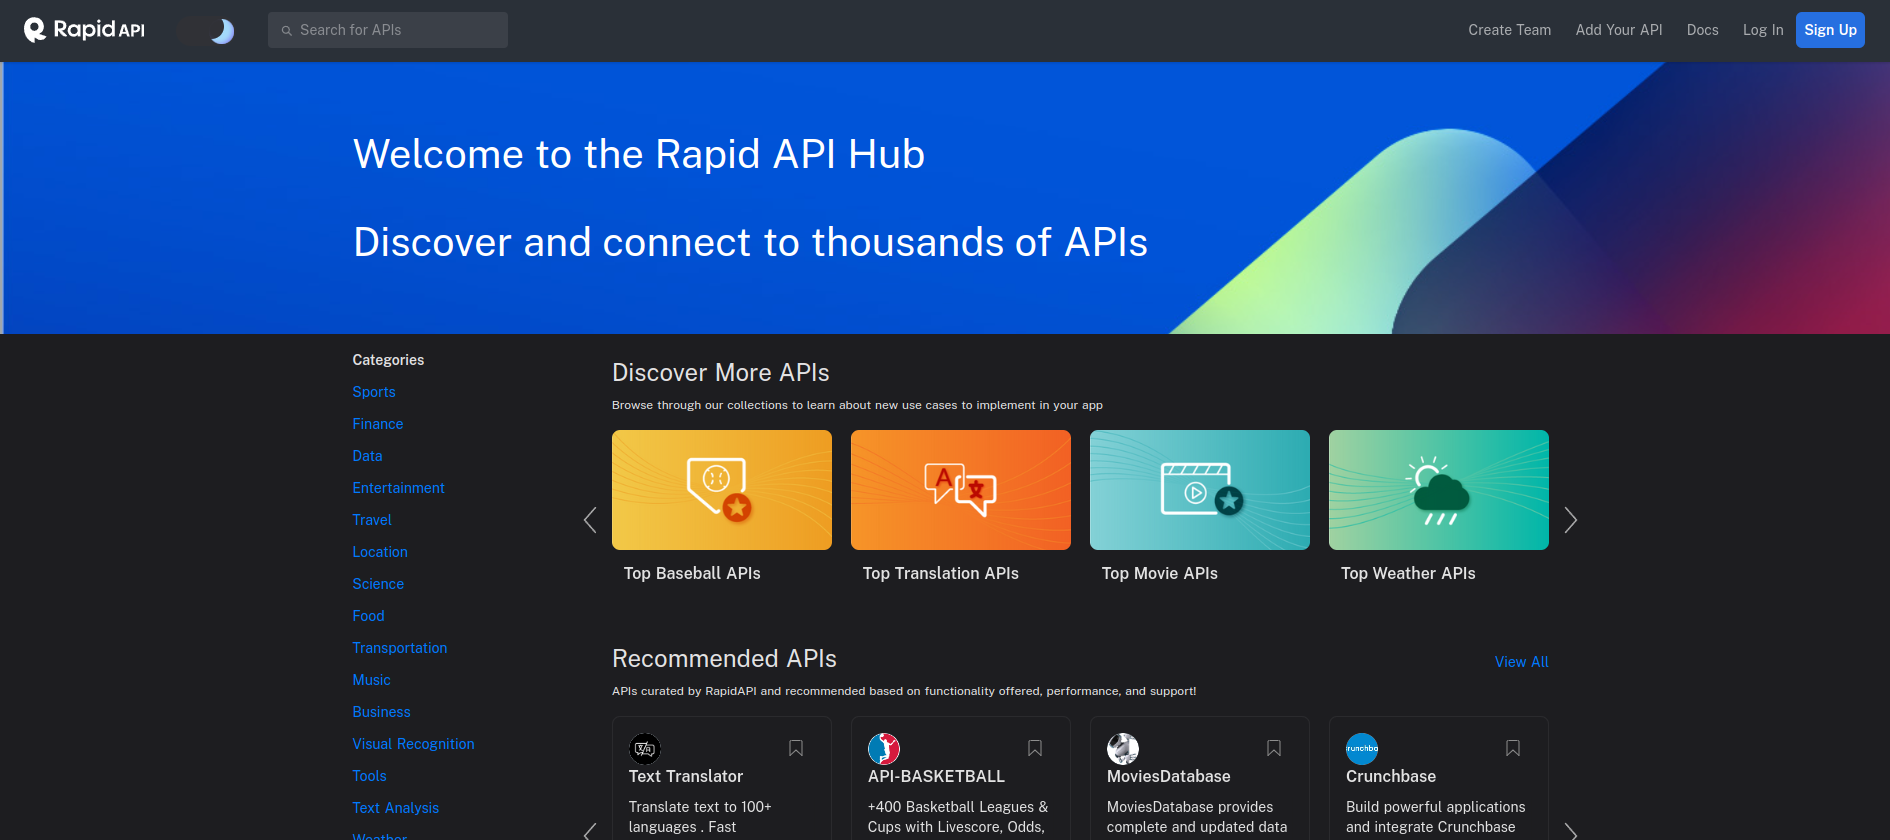This screenshot has height=840, width=1890.
Task: Open the Sports category
Action: tap(374, 392)
